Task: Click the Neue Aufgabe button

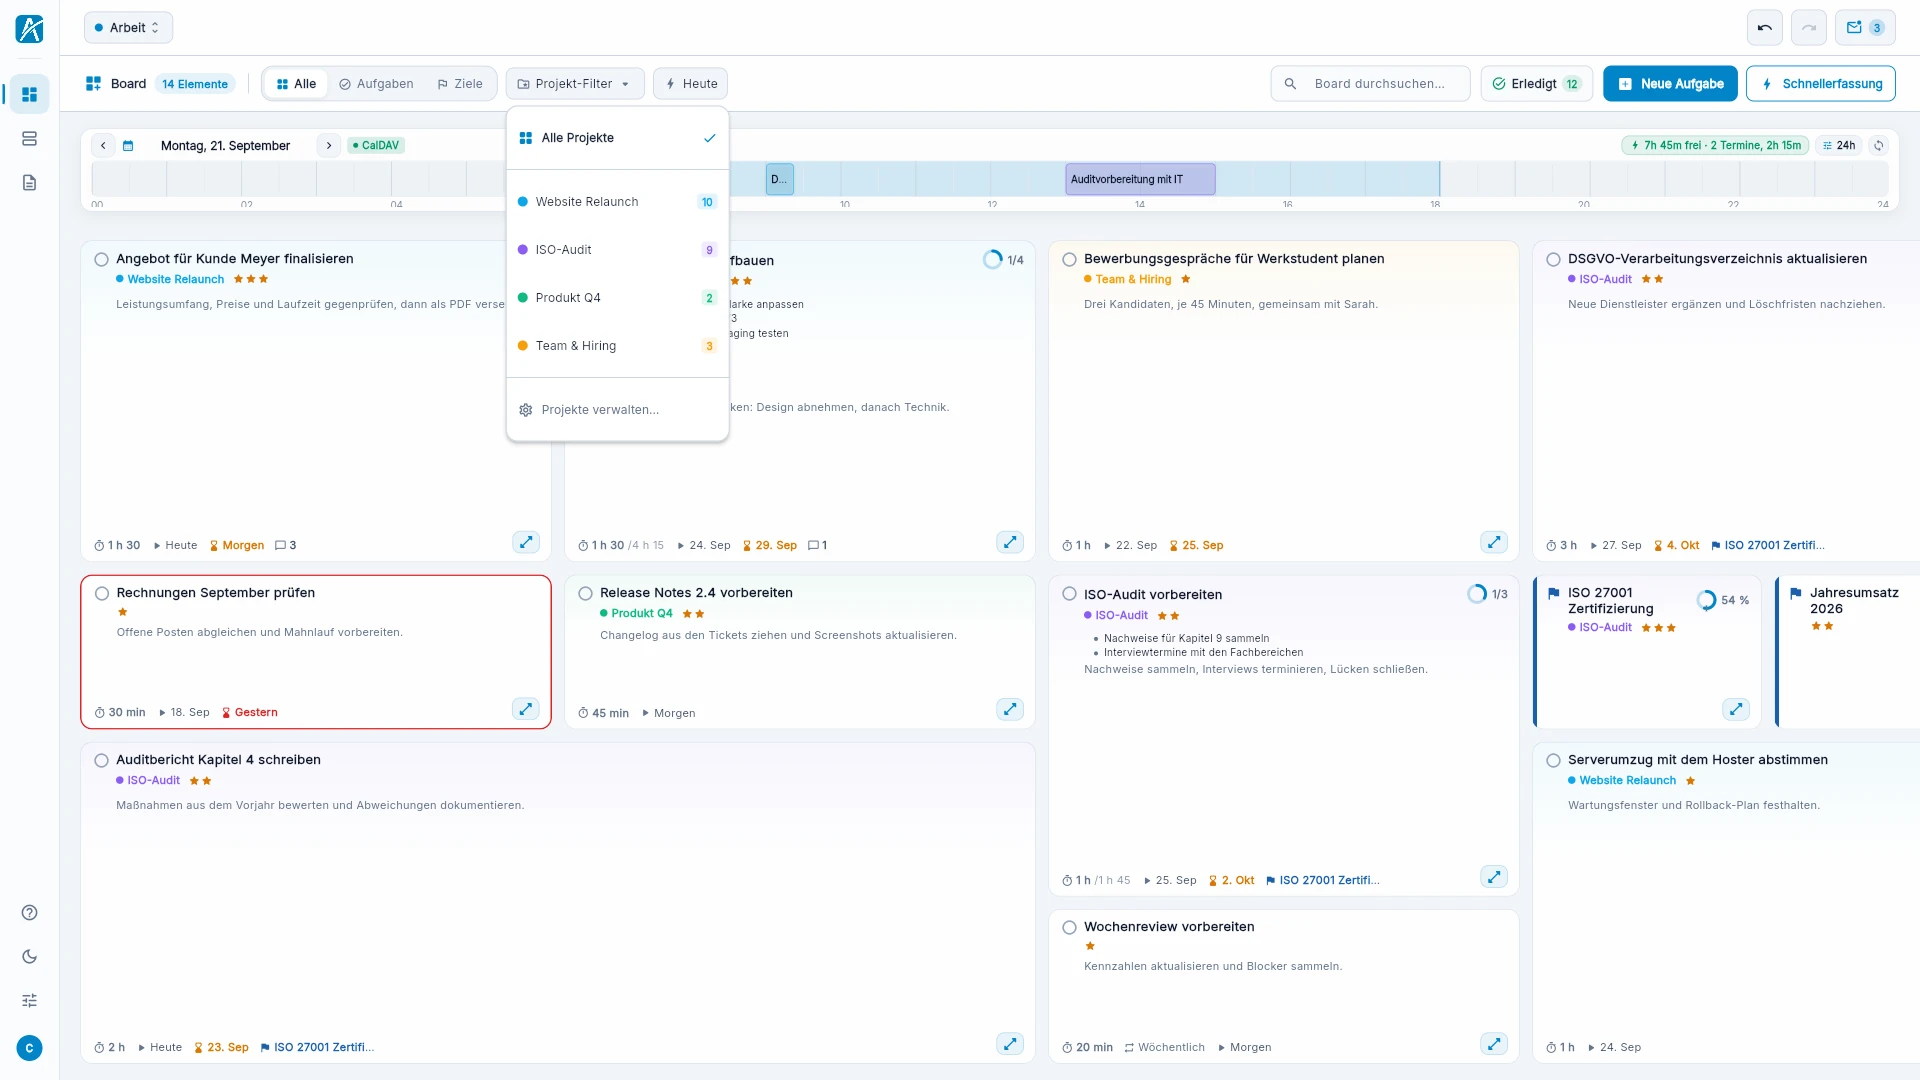Action: coord(1670,84)
